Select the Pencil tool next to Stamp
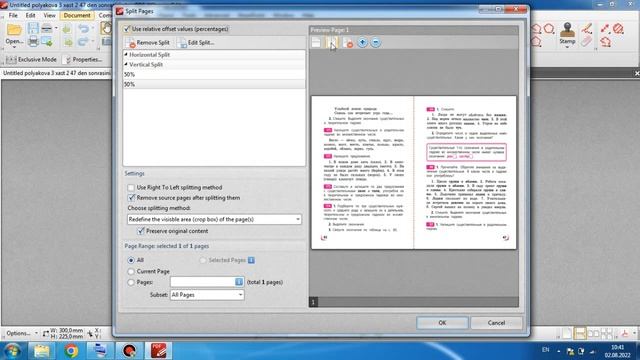The width and height of the screenshot is (640, 360). click(587, 29)
